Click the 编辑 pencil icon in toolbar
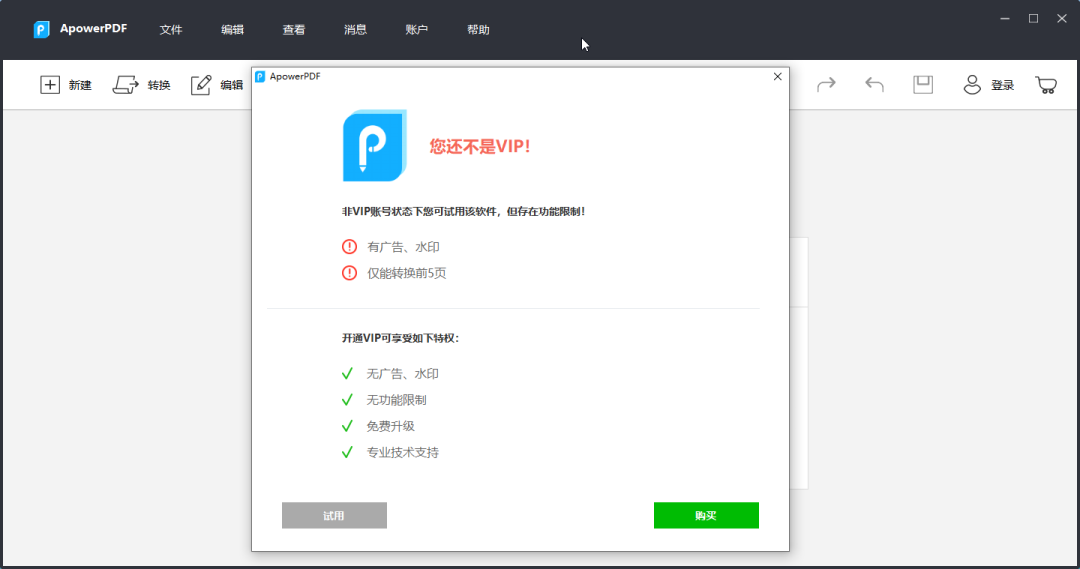Viewport: 1080px width, 569px height. [x=201, y=85]
